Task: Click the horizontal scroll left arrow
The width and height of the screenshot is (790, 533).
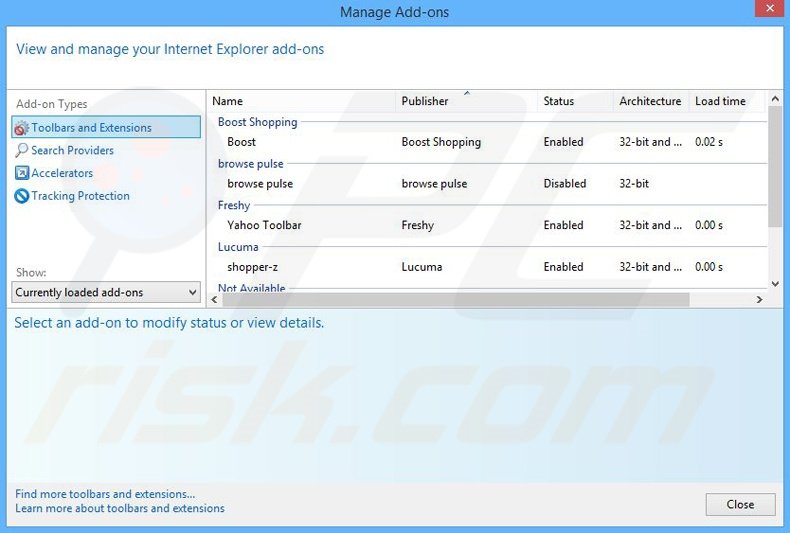Action: (215, 300)
